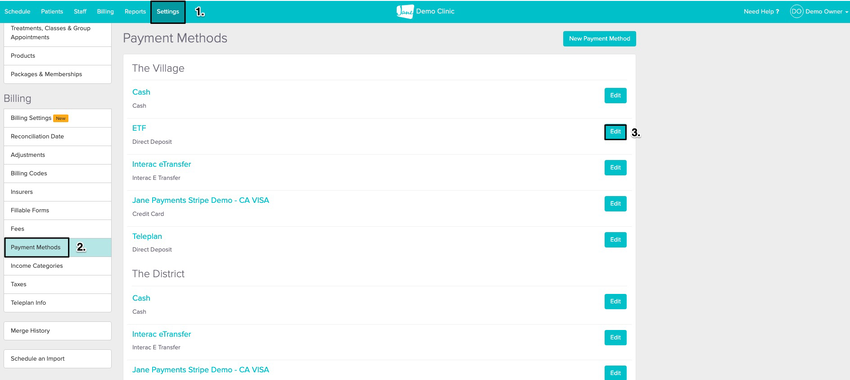The width and height of the screenshot is (850, 380).
Task: Select Payment Methods in the sidebar
Action: coord(57,247)
